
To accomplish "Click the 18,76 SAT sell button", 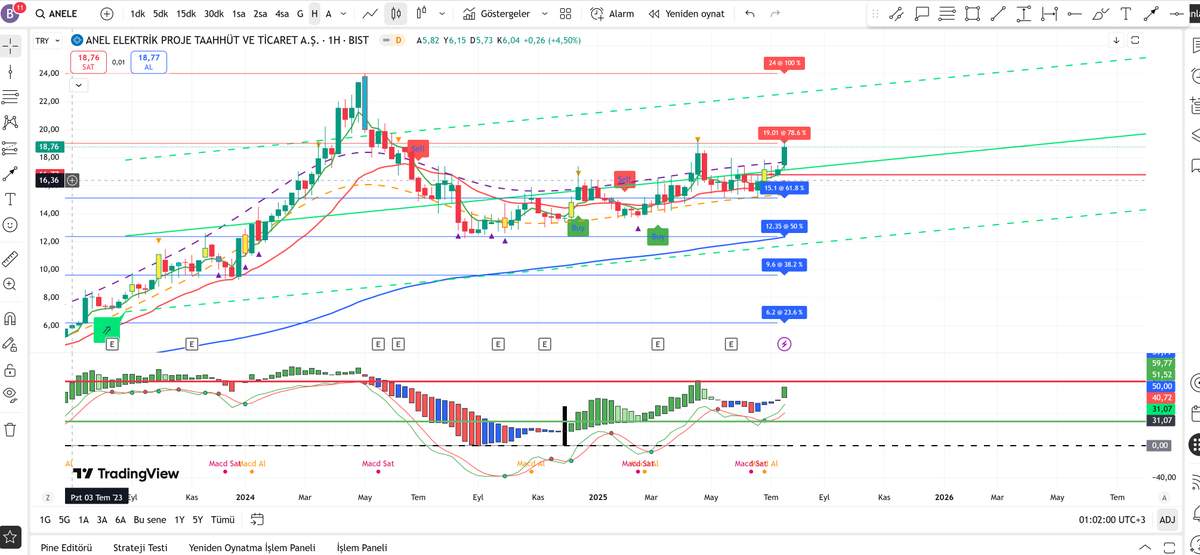I will coord(86,62).
